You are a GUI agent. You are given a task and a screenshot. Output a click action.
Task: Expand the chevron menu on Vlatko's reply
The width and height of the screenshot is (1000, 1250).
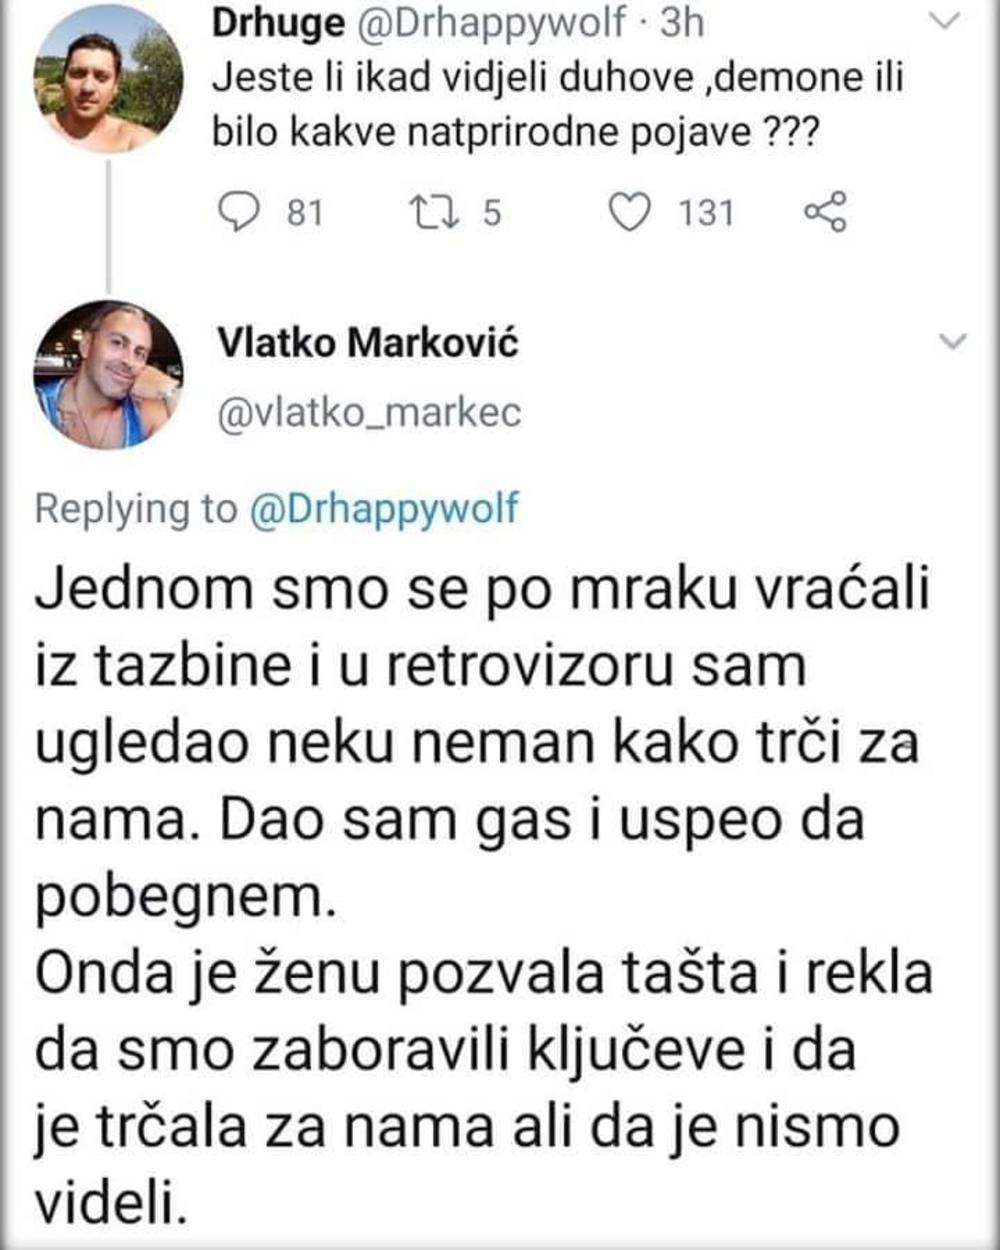click(x=955, y=343)
